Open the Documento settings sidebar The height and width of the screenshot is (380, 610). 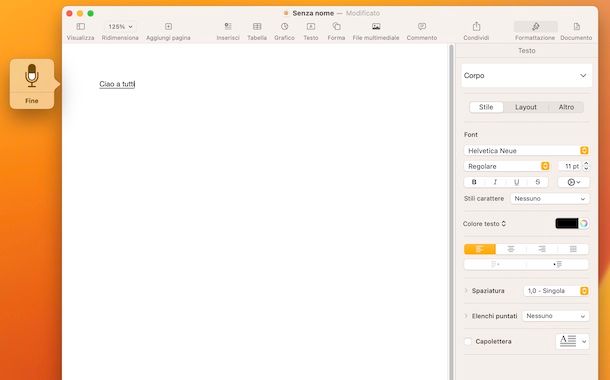576,31
